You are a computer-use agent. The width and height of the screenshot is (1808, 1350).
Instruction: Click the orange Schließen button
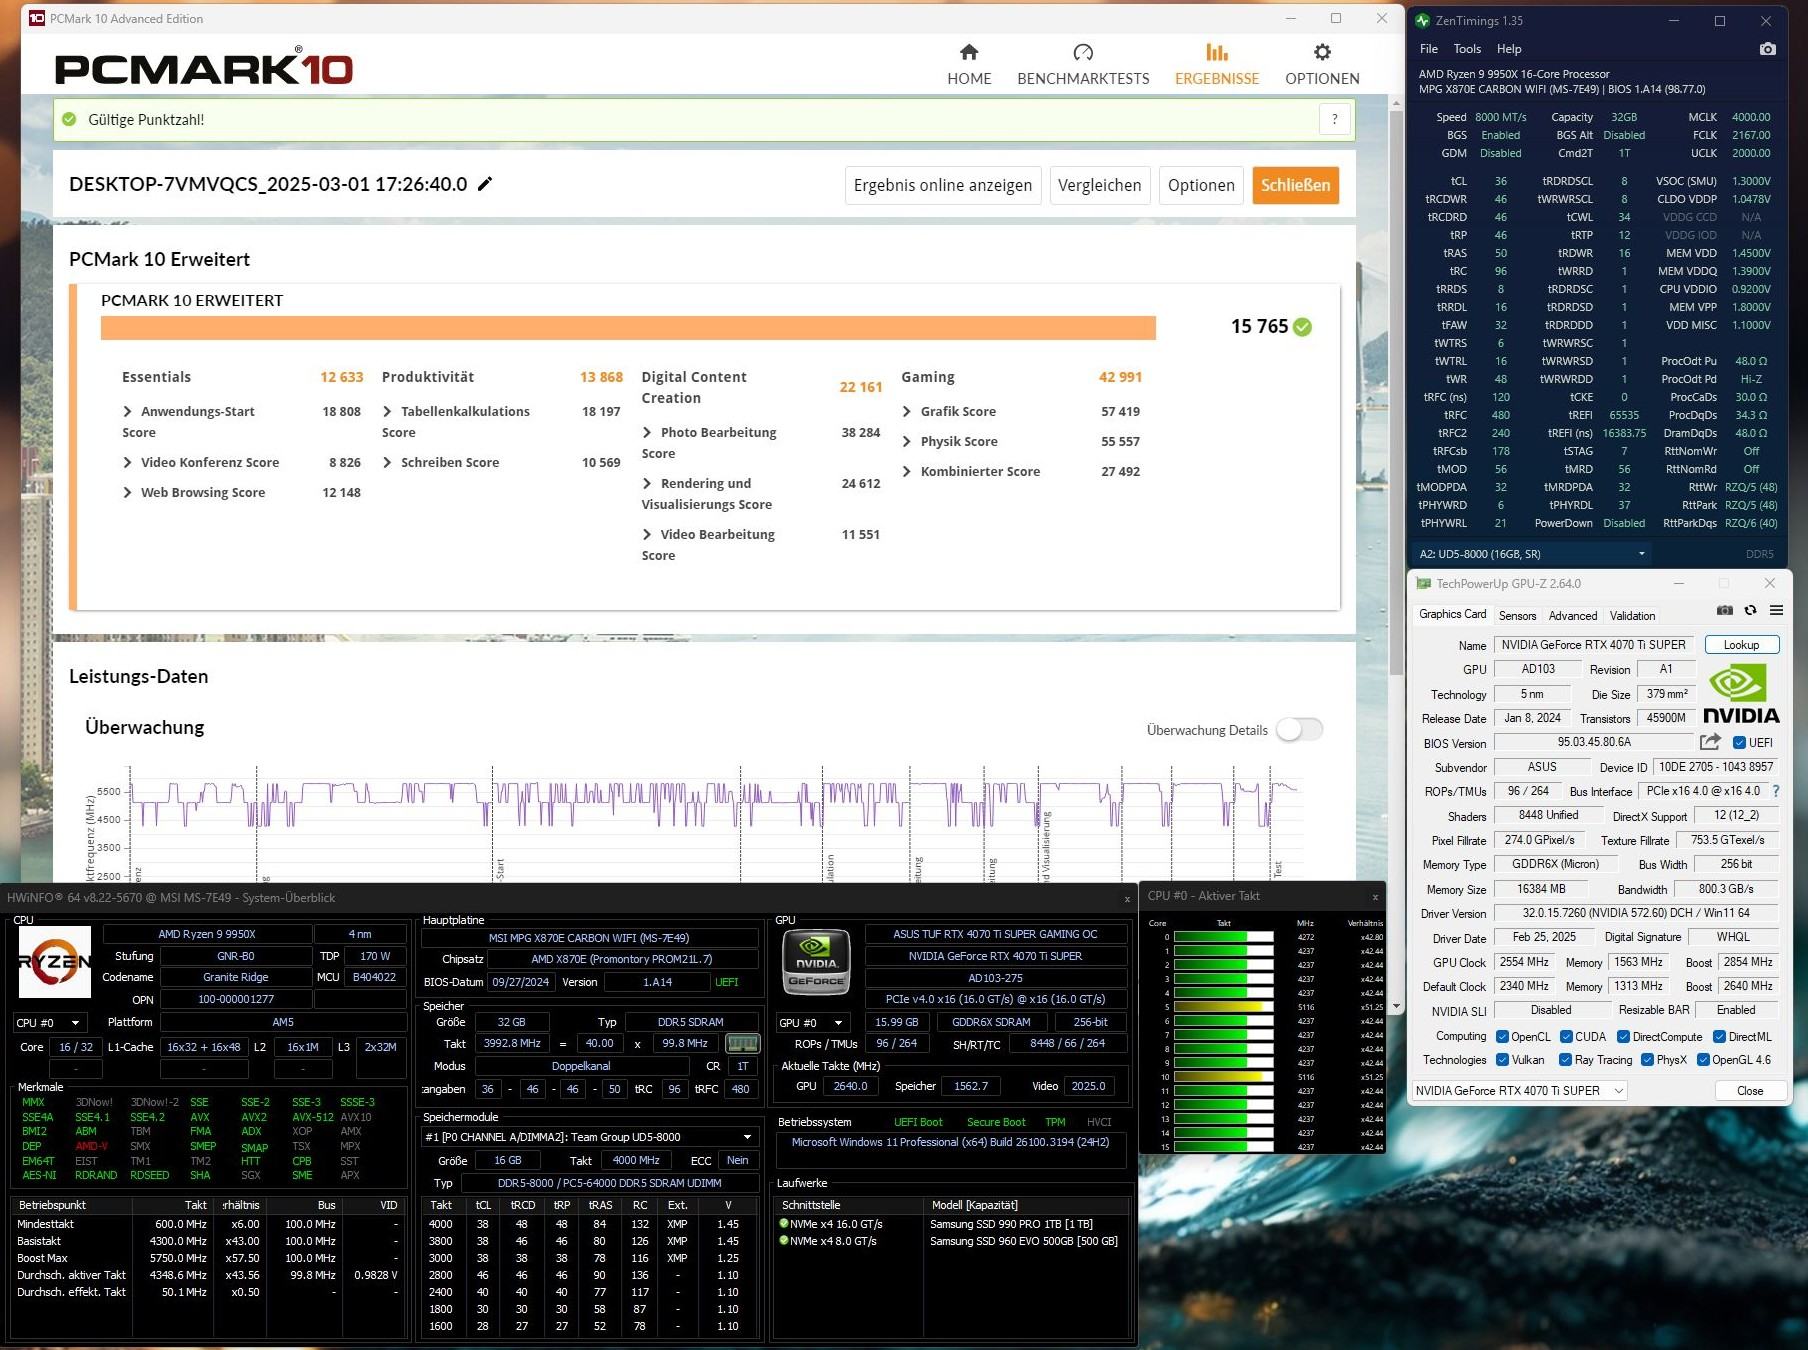pos(1295,185)
